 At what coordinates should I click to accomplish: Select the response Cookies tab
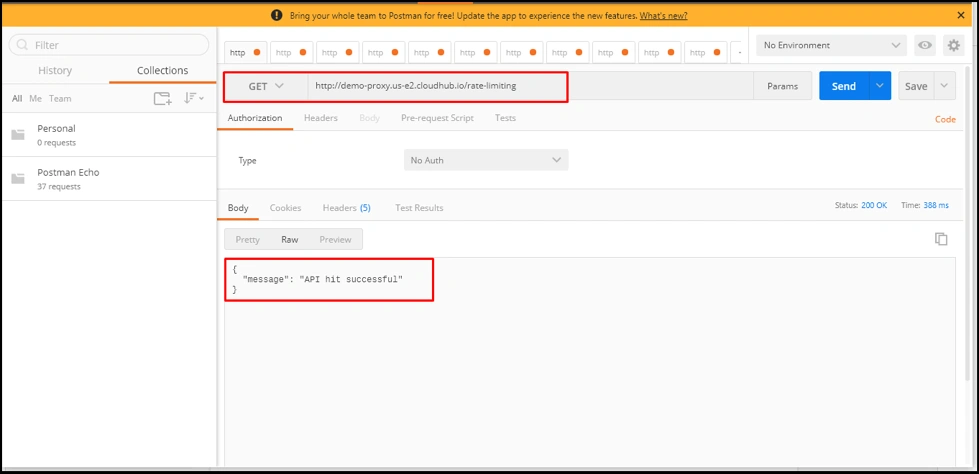[x=285, y=208]
